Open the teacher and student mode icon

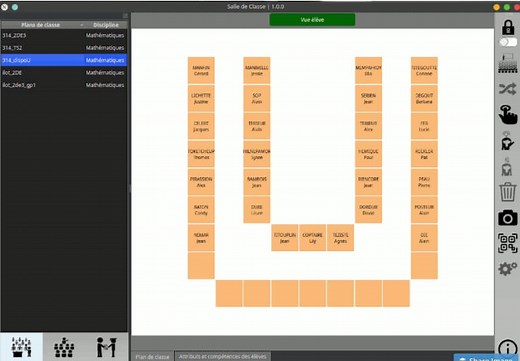107,347
